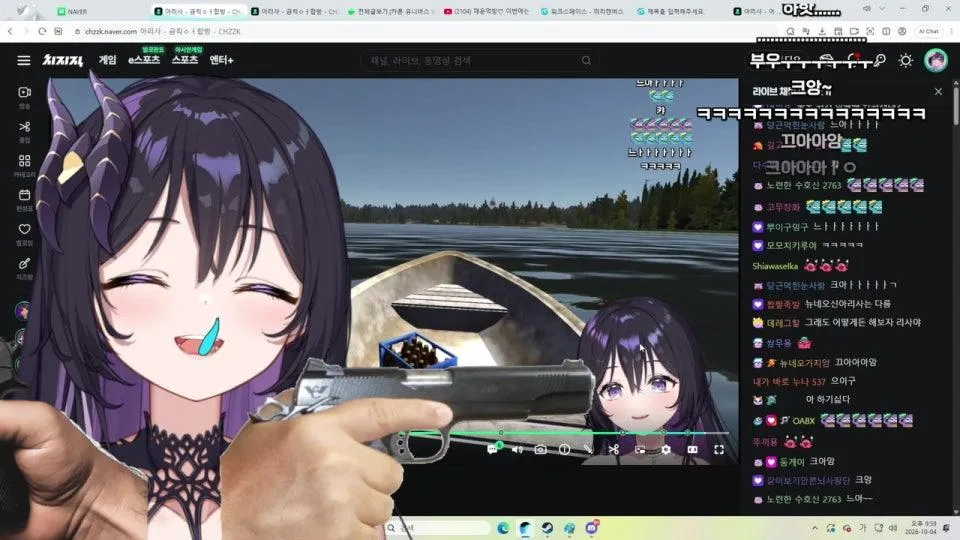
Task: Click the key icon in Chzzk header
Action: point(880,60)
